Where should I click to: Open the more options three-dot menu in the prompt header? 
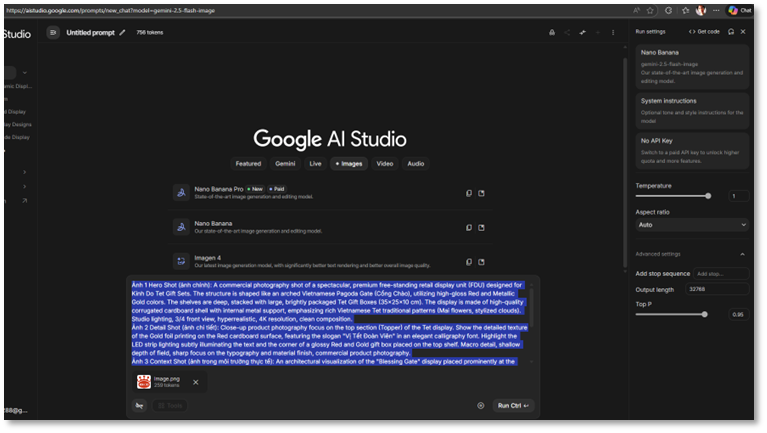(x=613, y=32)
